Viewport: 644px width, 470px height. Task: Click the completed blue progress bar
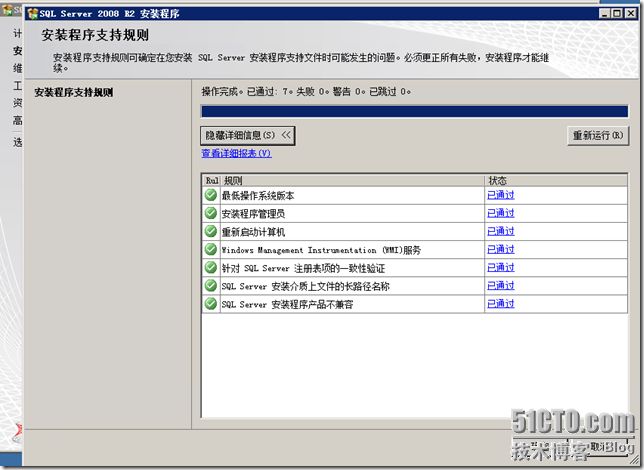point(414,111)
